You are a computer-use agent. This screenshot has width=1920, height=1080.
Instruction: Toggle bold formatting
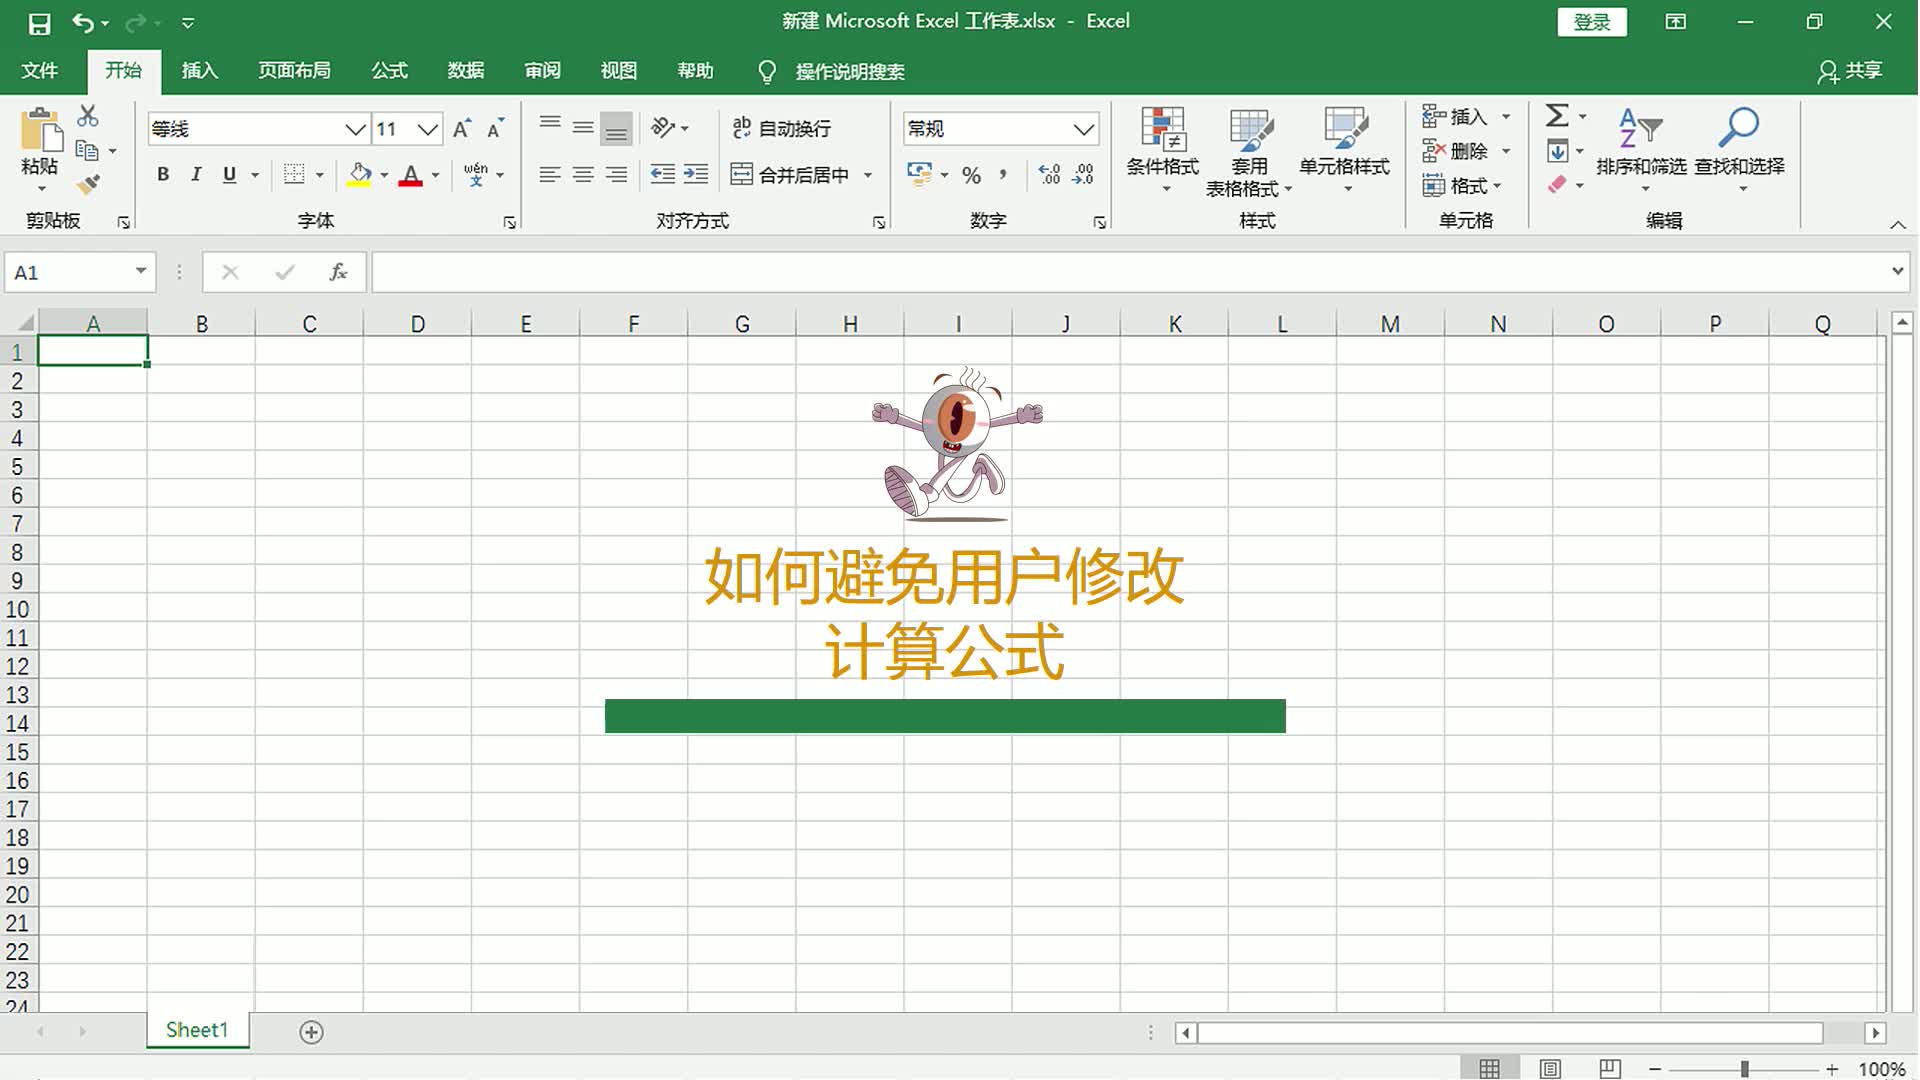[163, 174]
